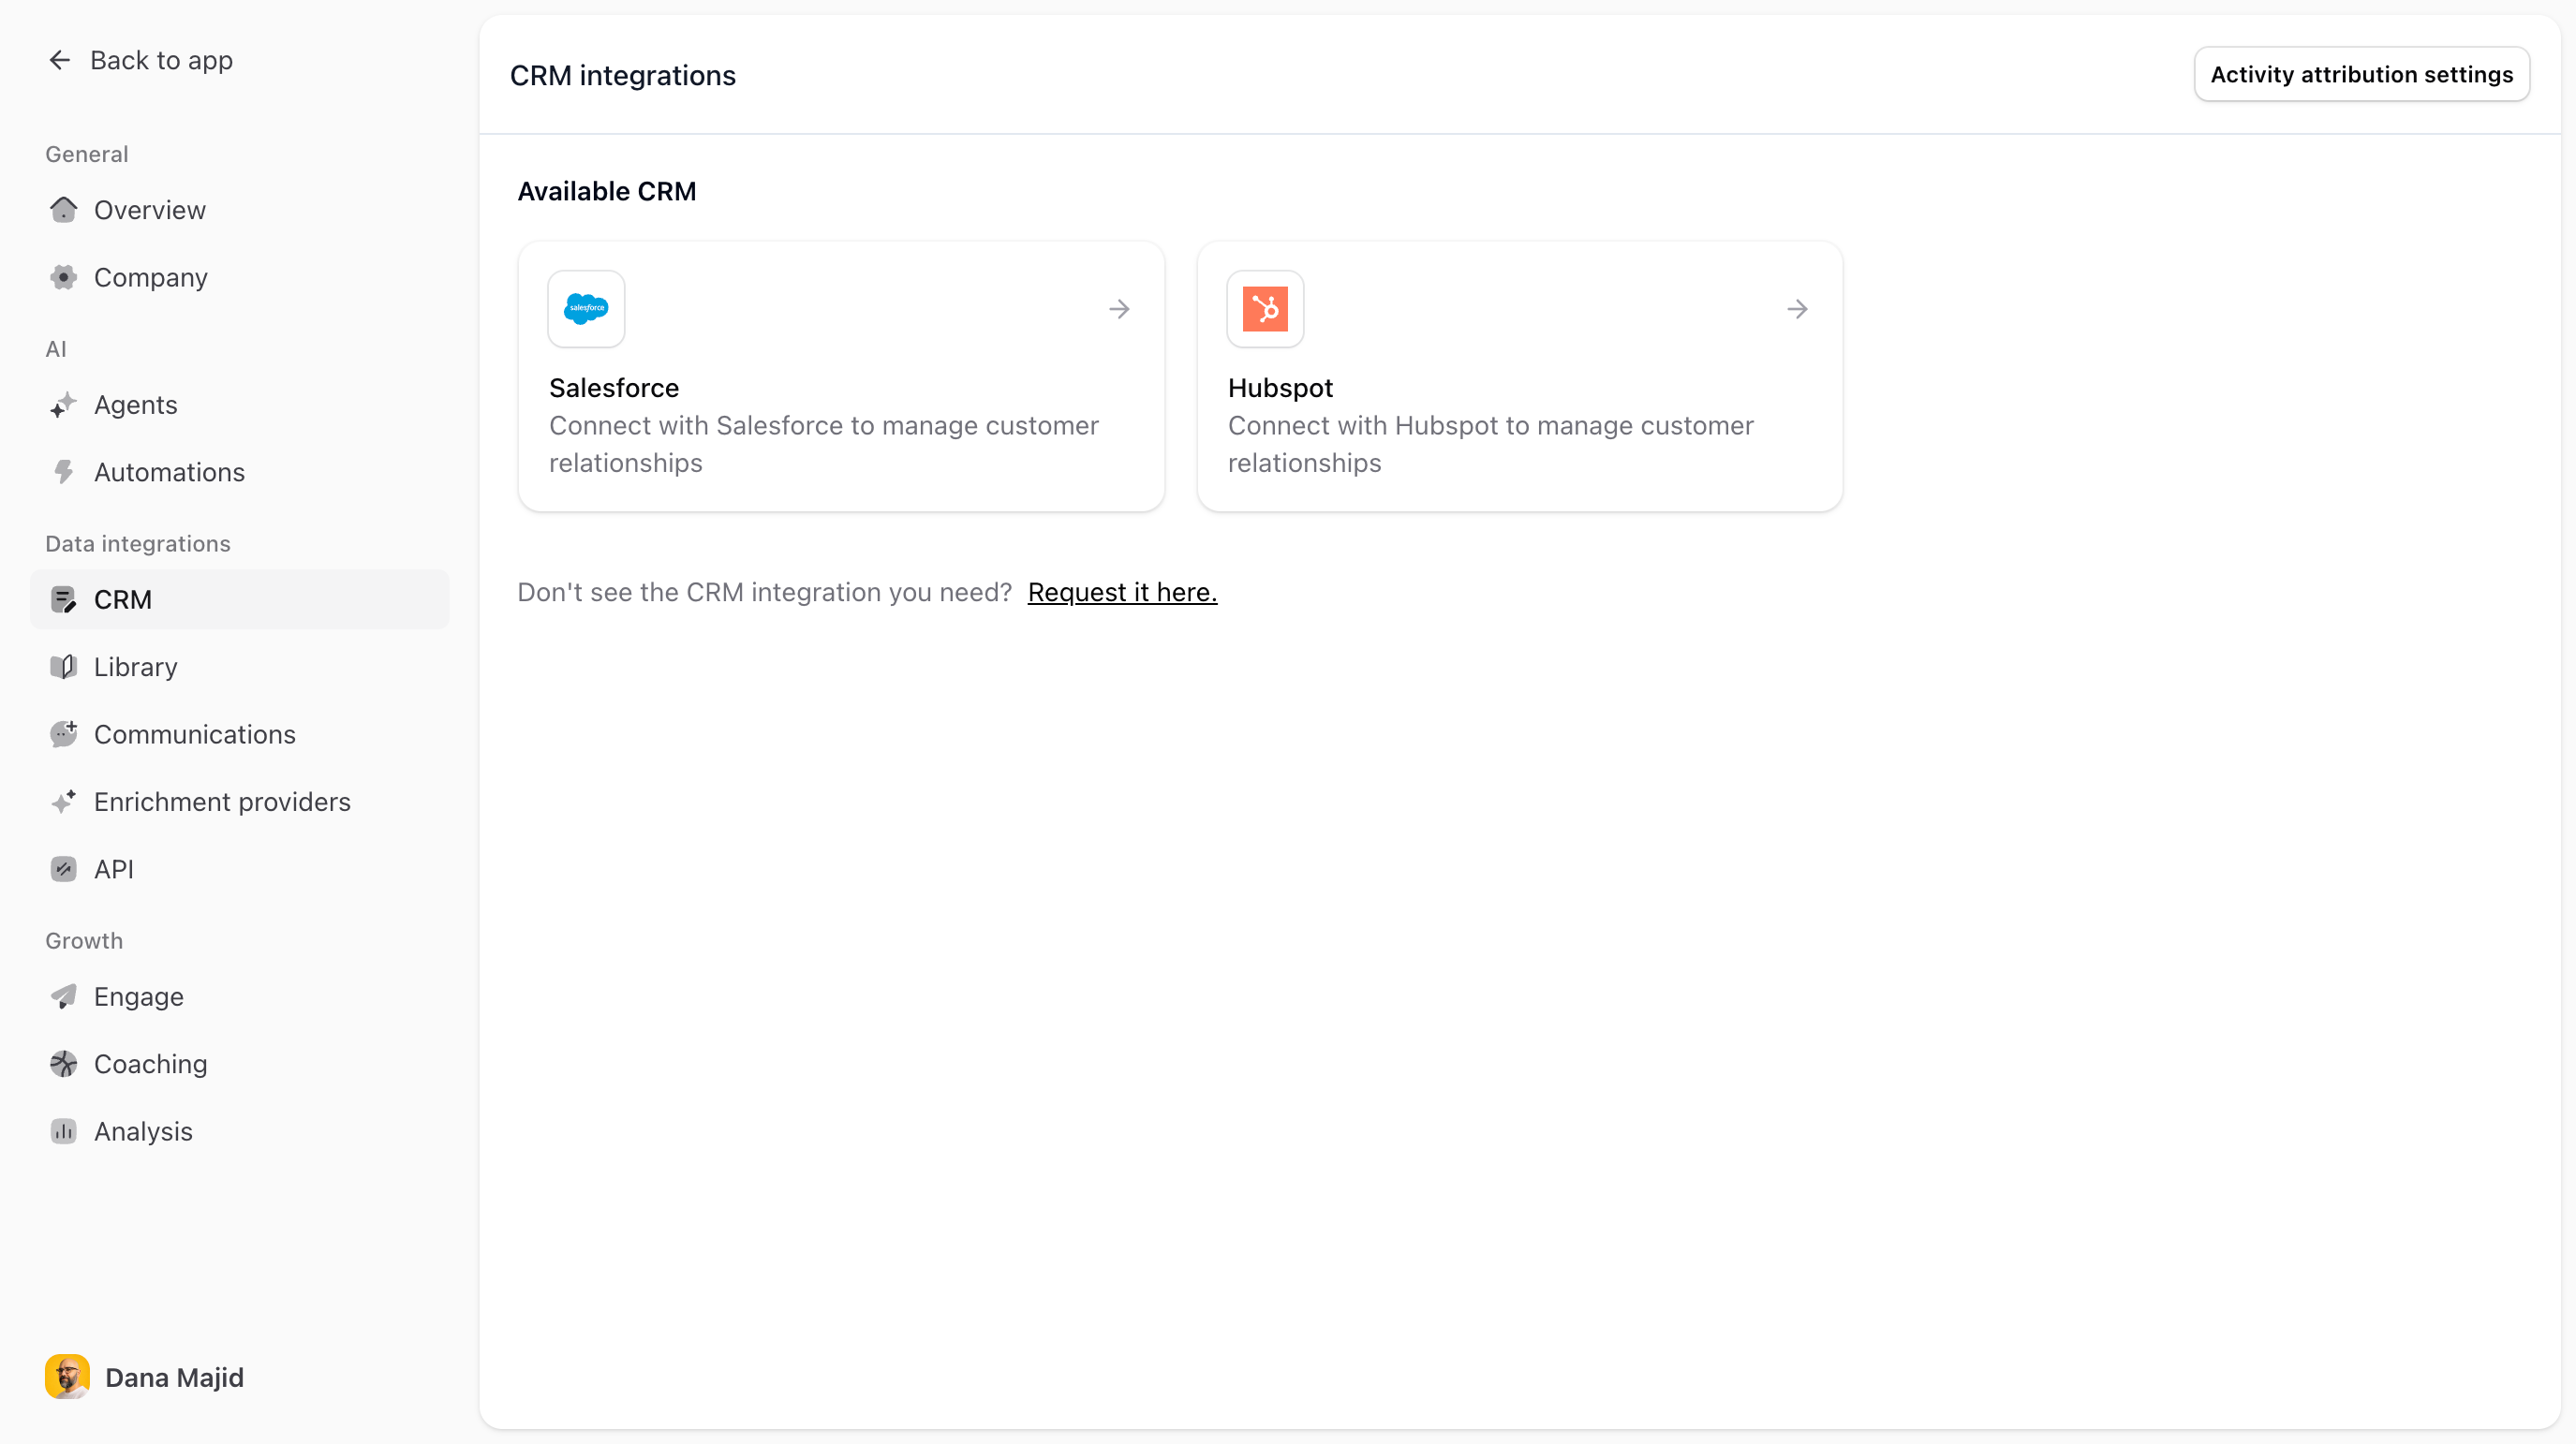This screenshot has height=1444, width=2576.
Task: Click the CRM notepad icon
Action: [63, 599]
